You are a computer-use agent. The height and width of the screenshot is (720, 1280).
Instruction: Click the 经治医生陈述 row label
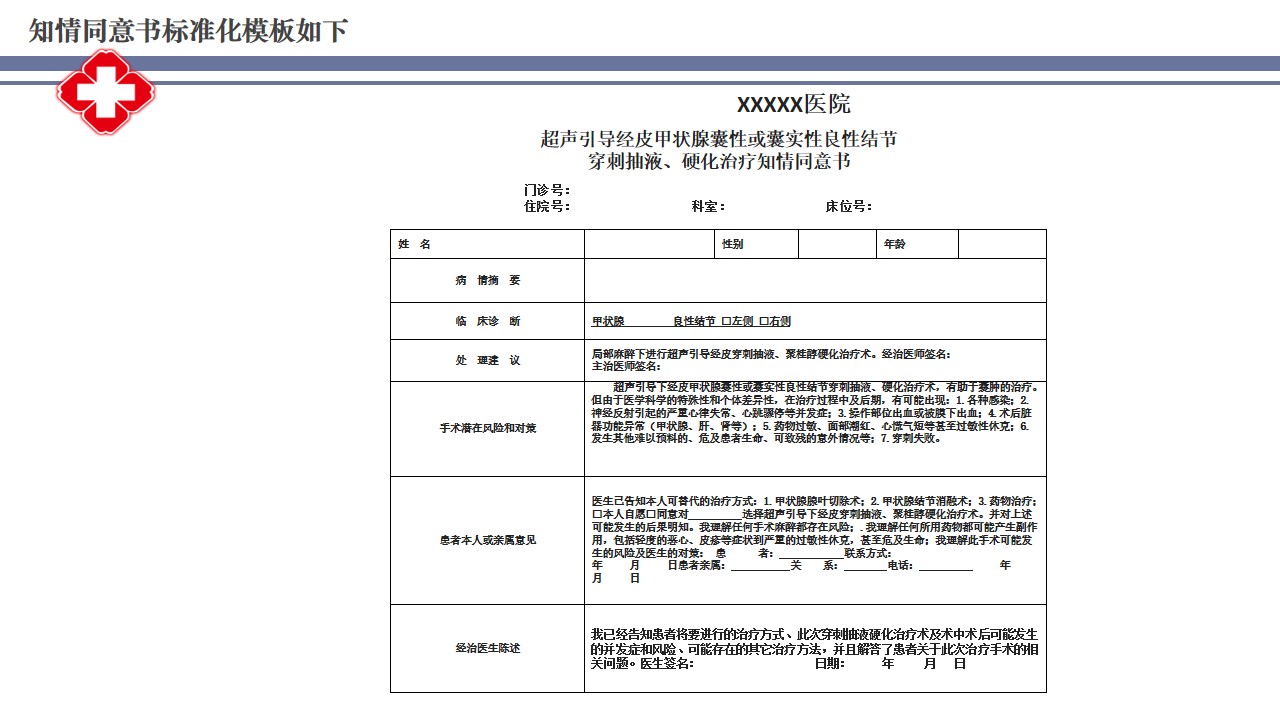tap(487, 649)
